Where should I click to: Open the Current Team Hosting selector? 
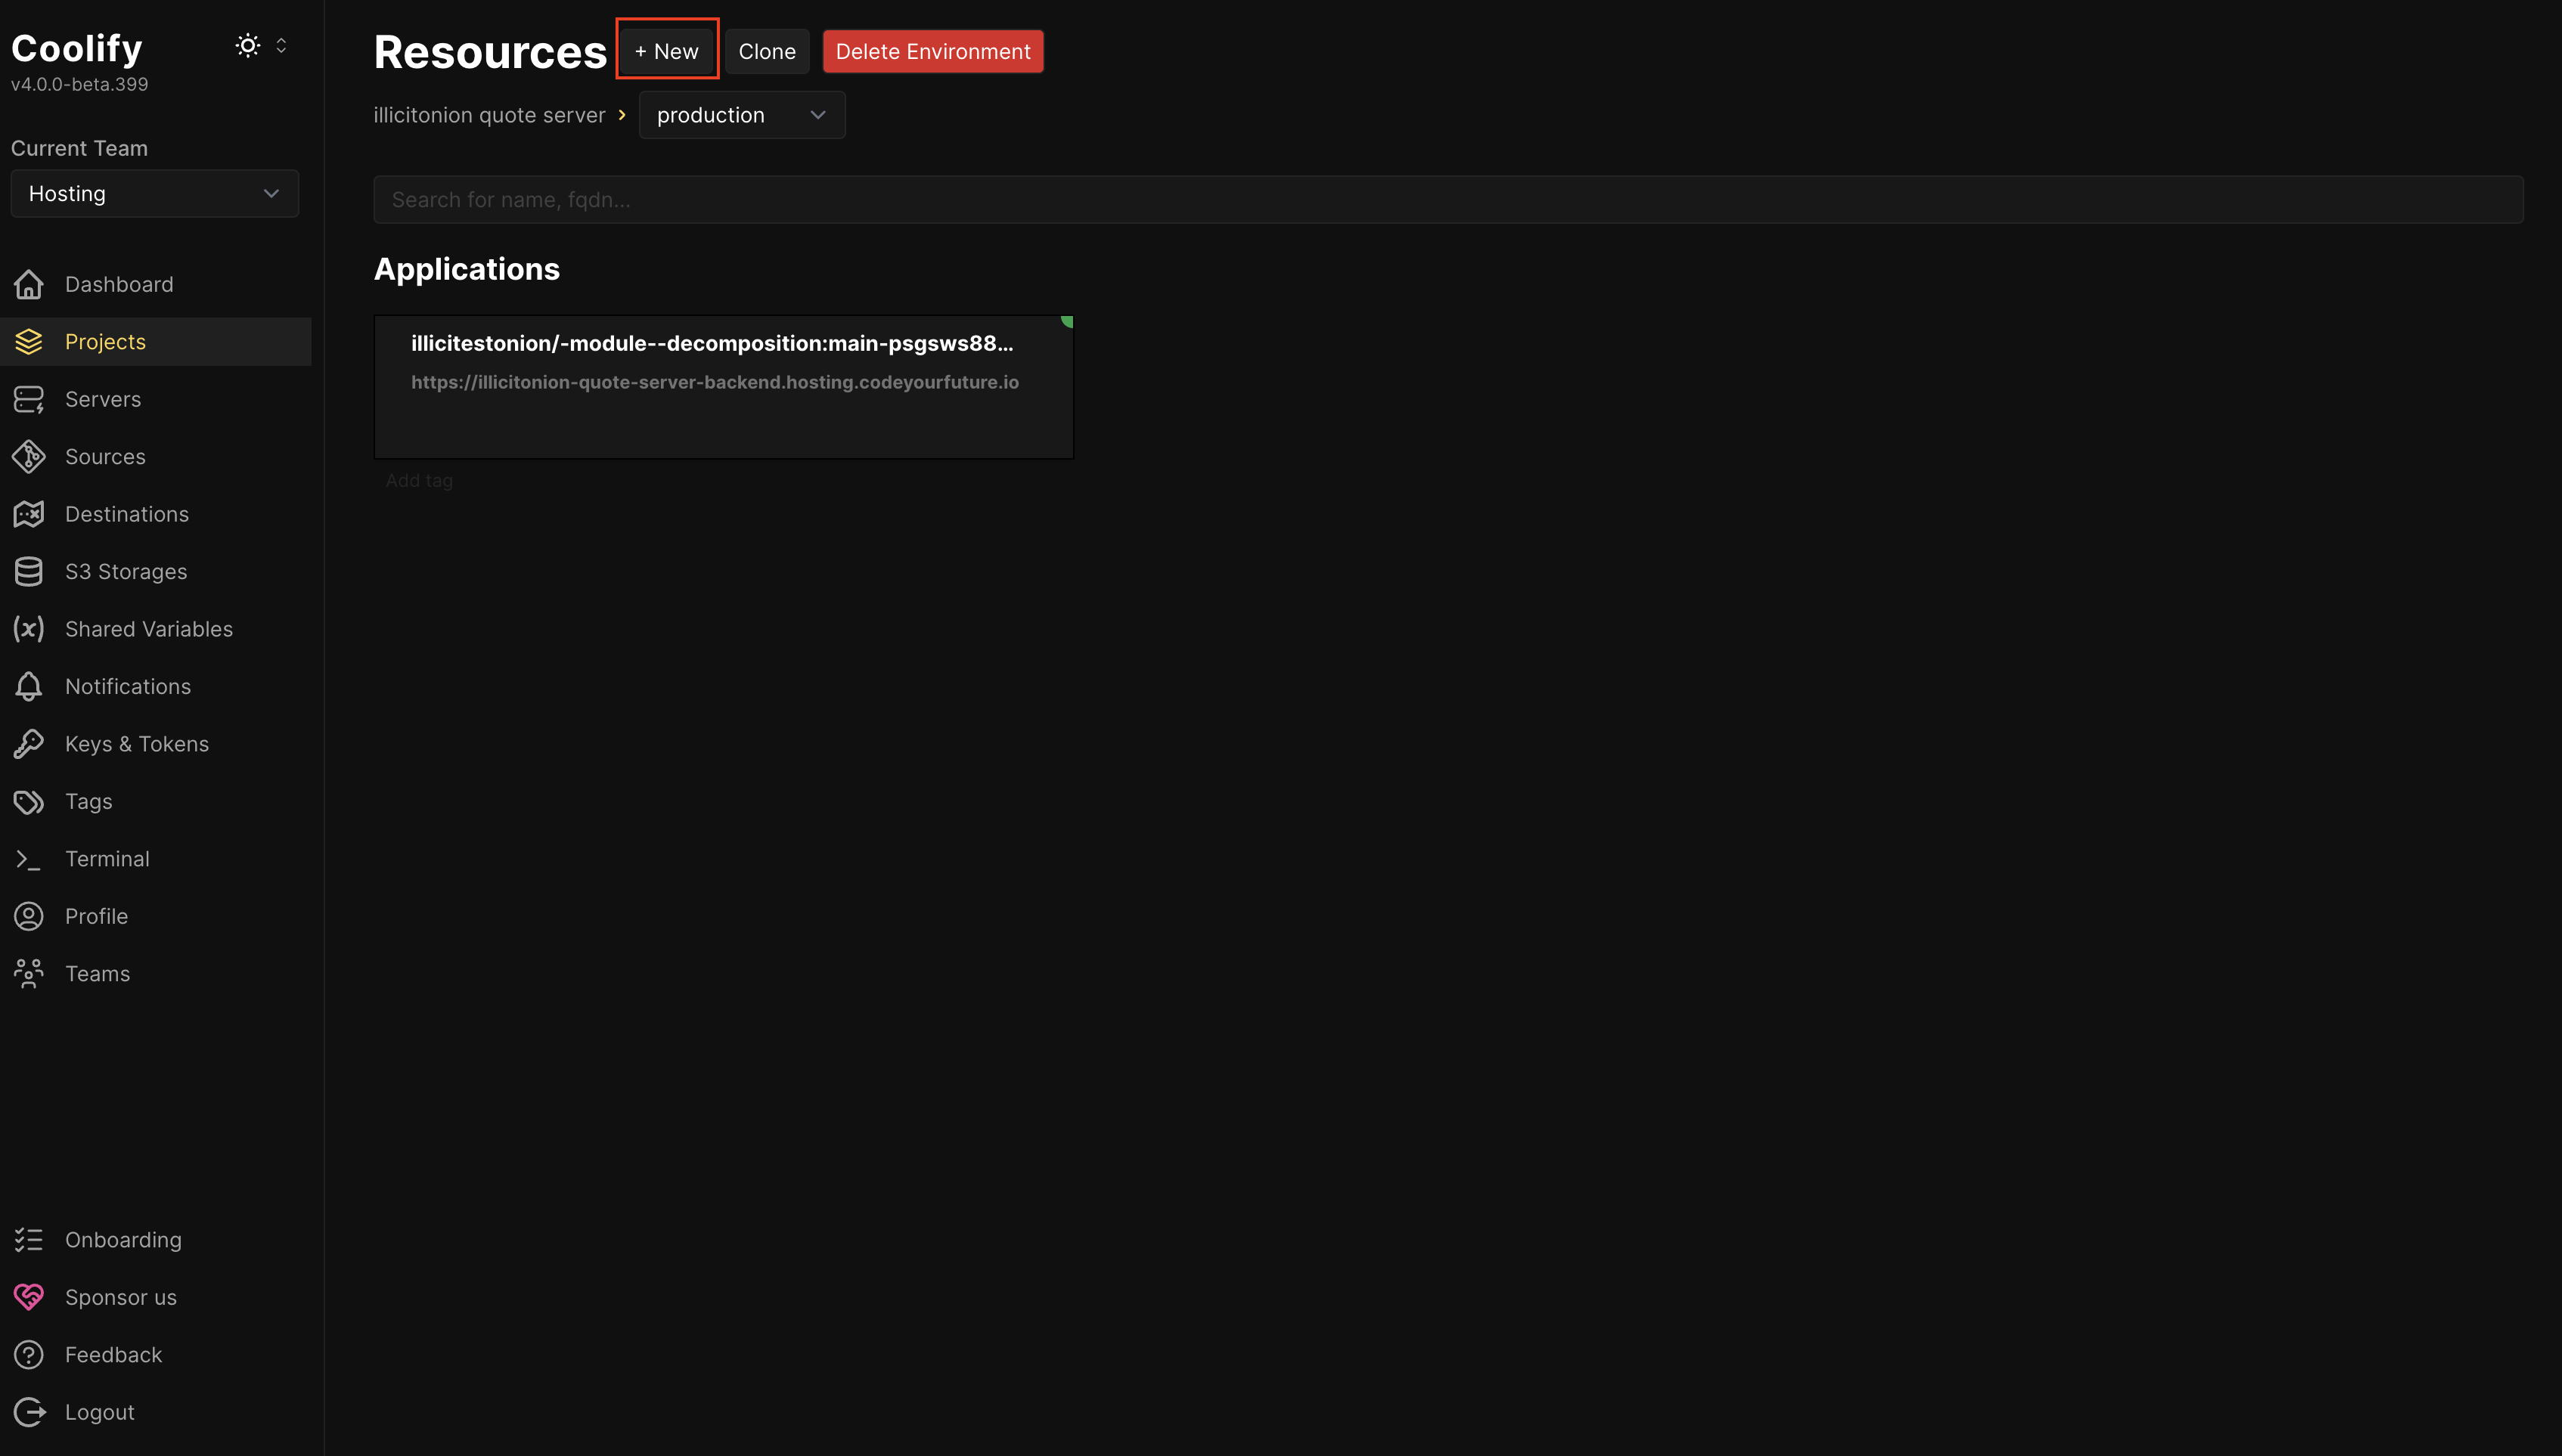[x=154, y=193]
